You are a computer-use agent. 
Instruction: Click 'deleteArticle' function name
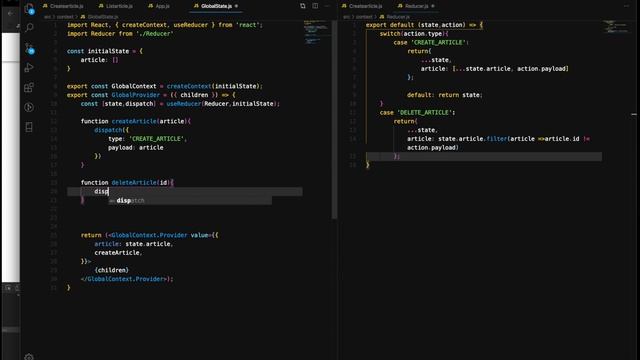tap(134, 182)
